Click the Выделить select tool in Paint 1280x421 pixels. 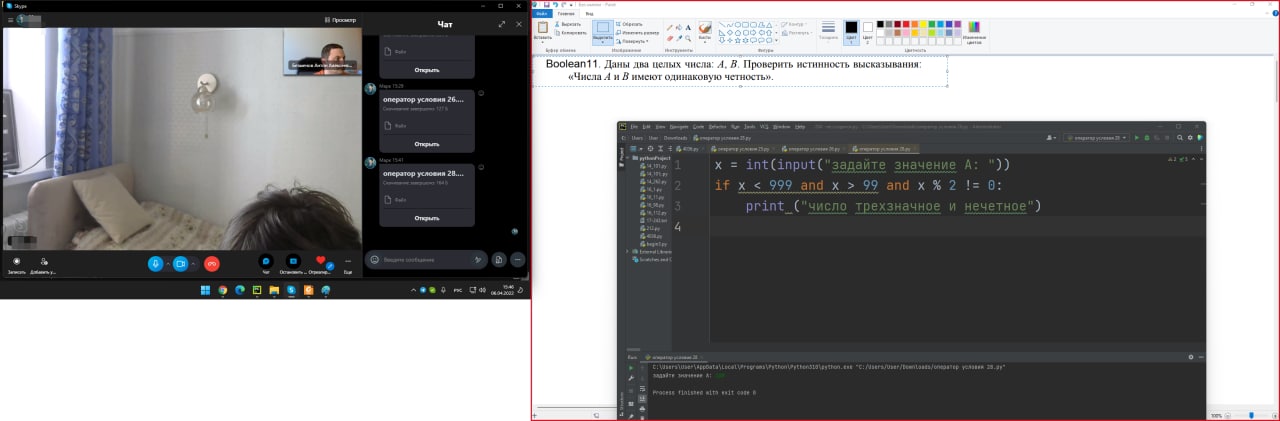click(x=603, y=33)
